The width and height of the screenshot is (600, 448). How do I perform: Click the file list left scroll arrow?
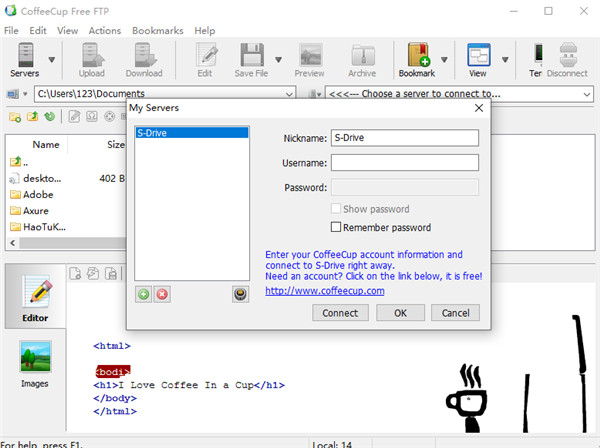tap(13, 243)
